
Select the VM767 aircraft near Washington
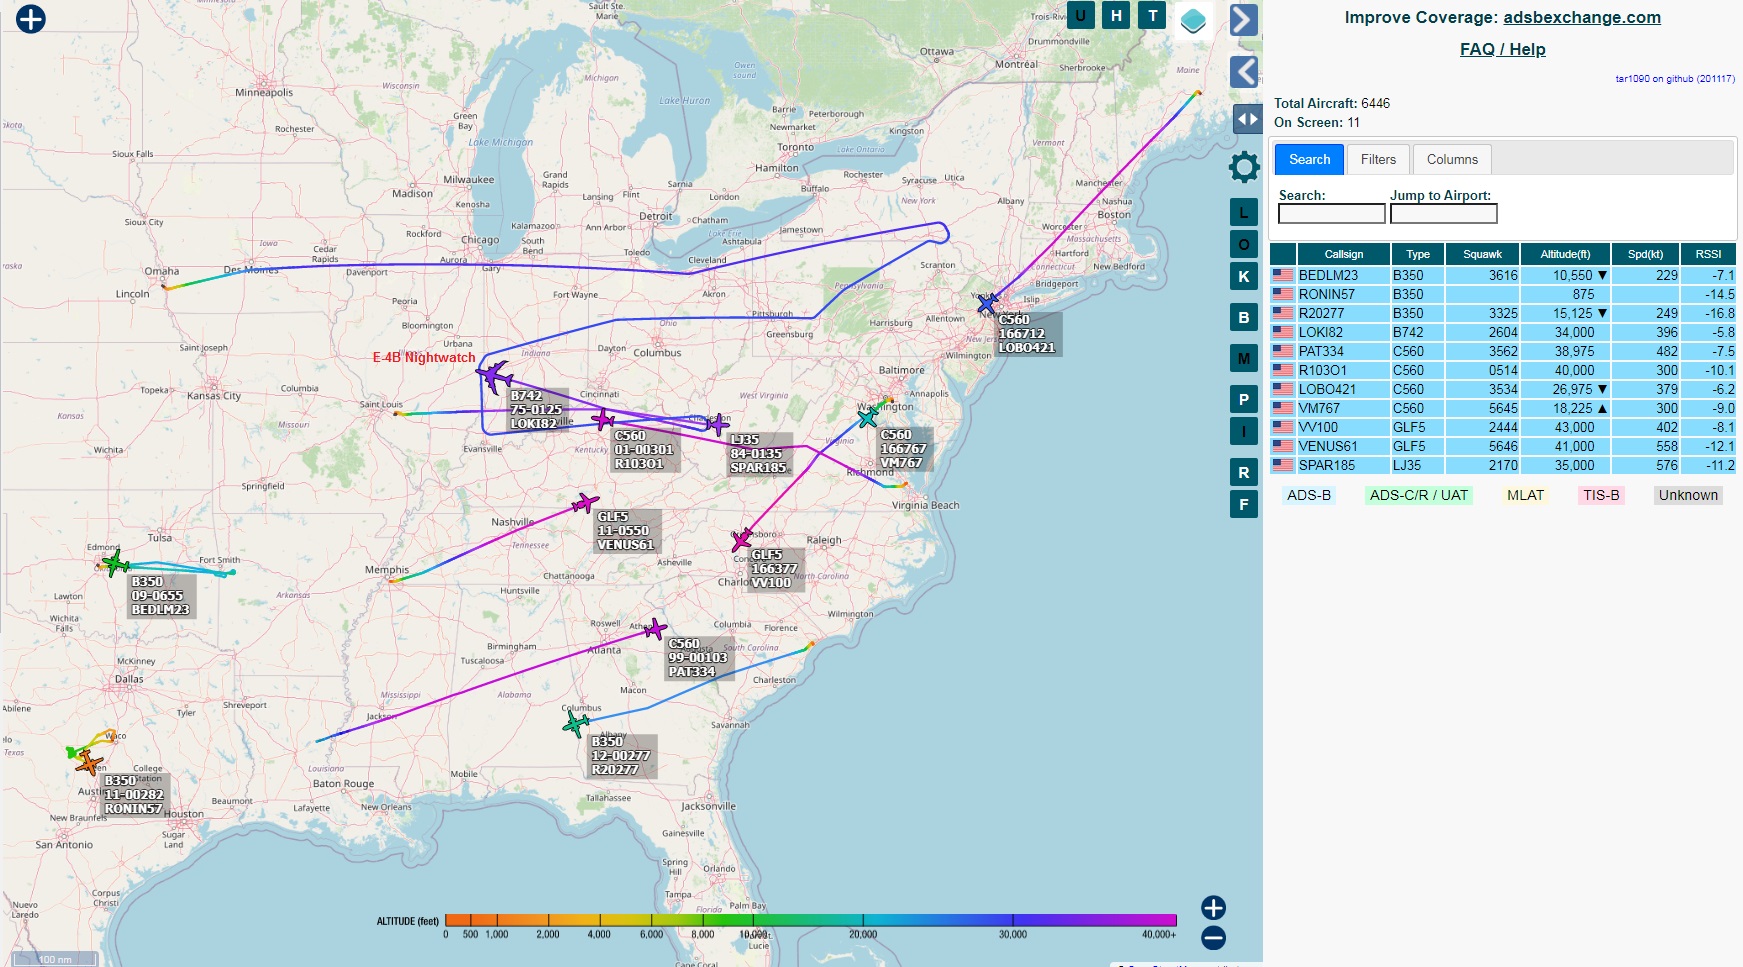tap(868, 417)
